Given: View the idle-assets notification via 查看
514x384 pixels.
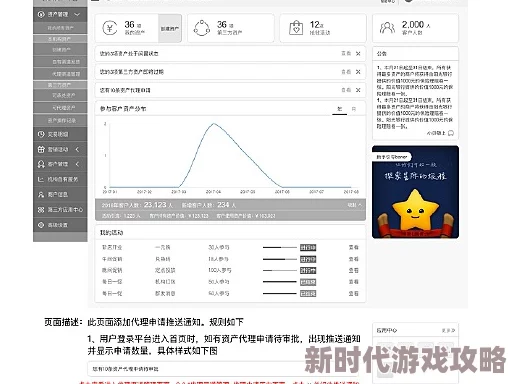Looking at the screenshot, I should 346,53.
